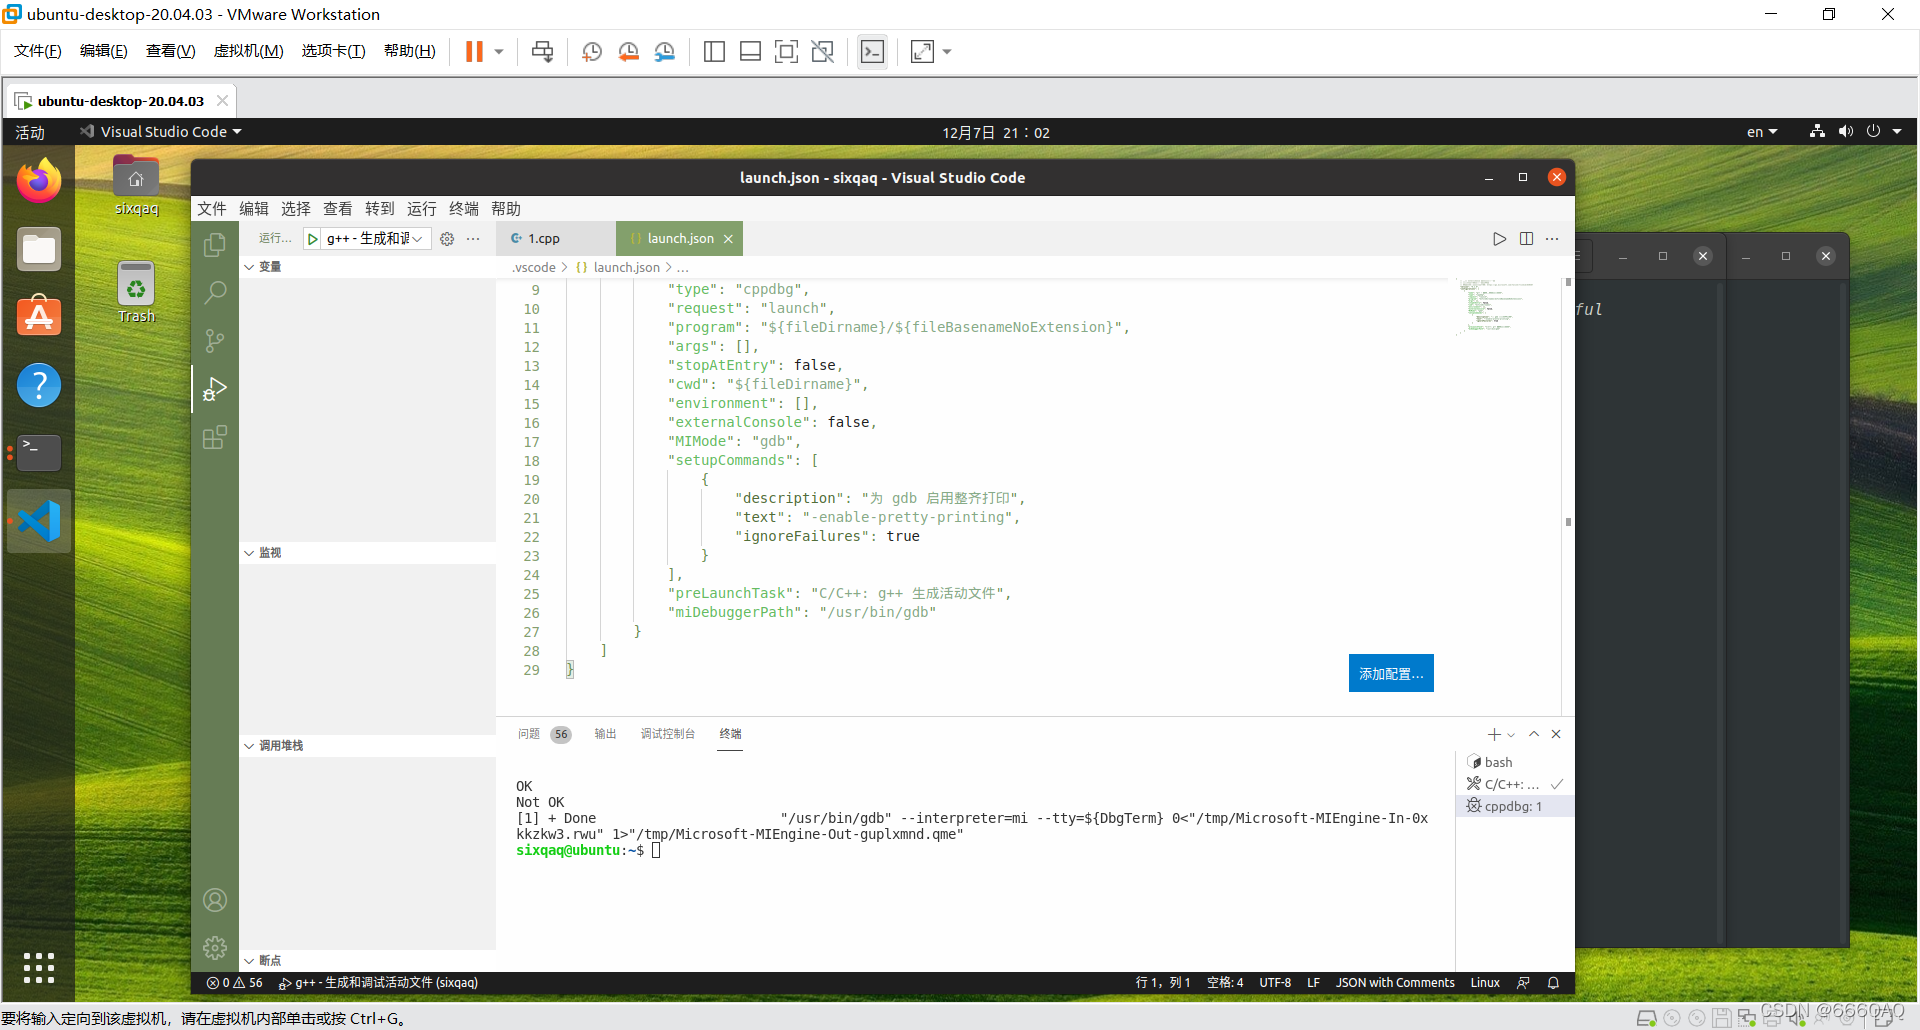Expand the 断点 breakpoints section
This screenshot has width=1920, height=1030.
264,960
